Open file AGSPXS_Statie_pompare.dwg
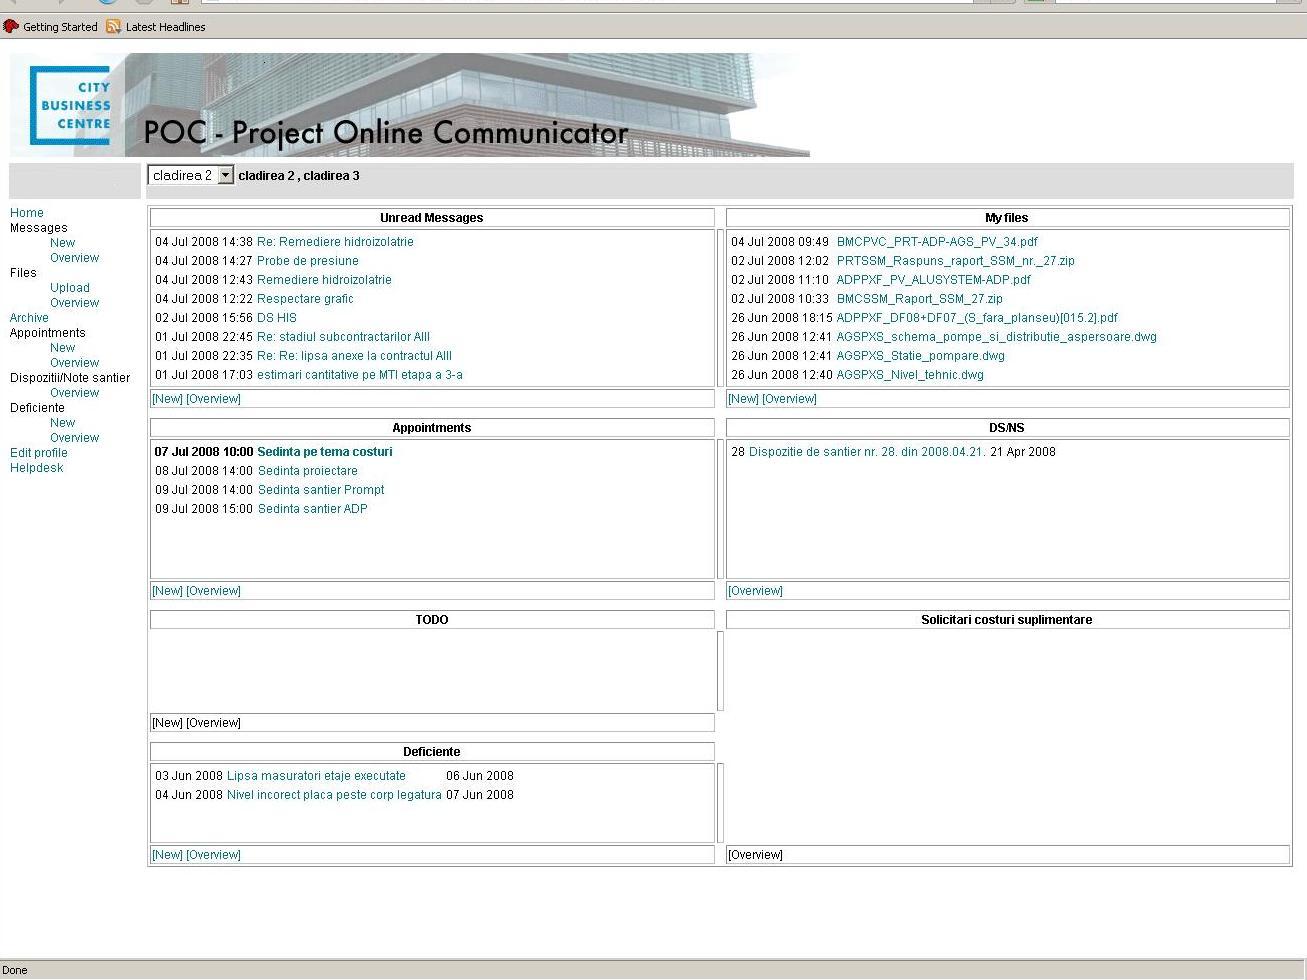This screenshot has width=1307, height=980. 921,356
